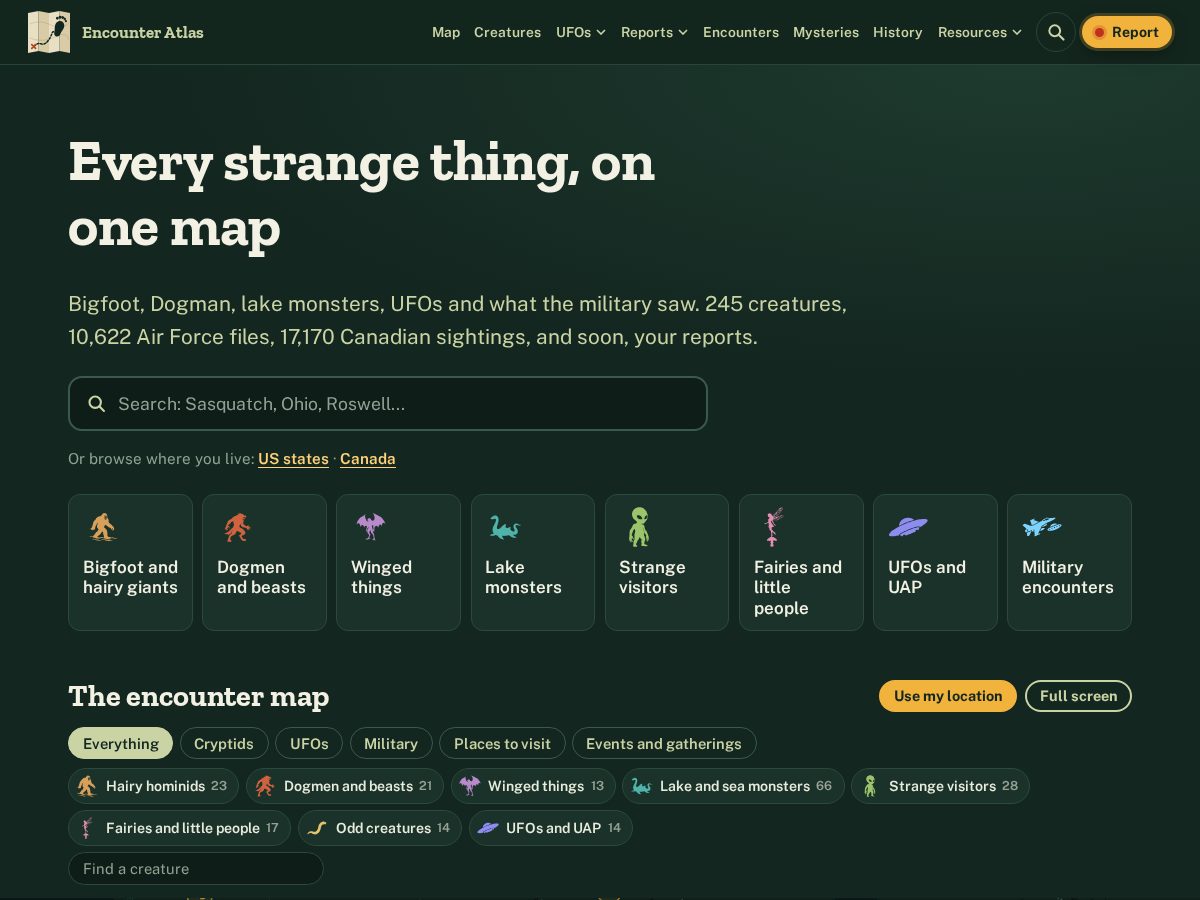1200x900 pixels.
Task: Toggle the Fairies and little people filter chip
Action: click(179, 828)
